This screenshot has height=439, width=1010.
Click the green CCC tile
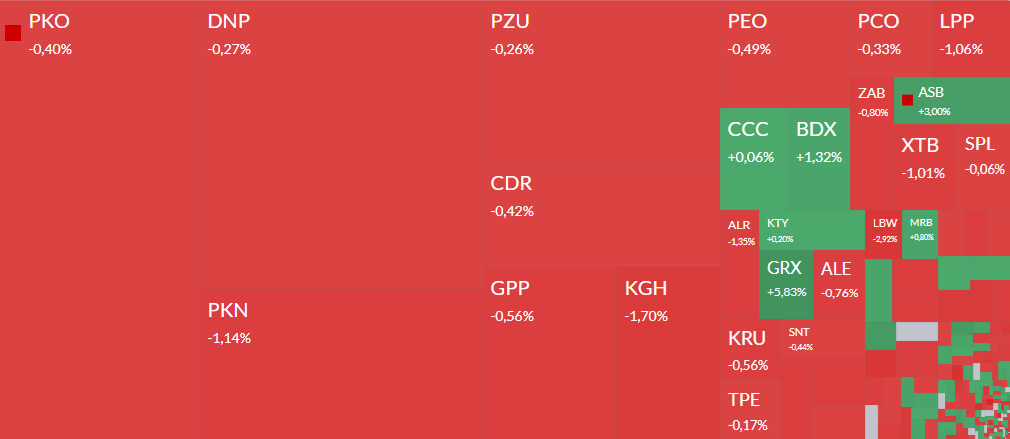[x=754, y=159]
